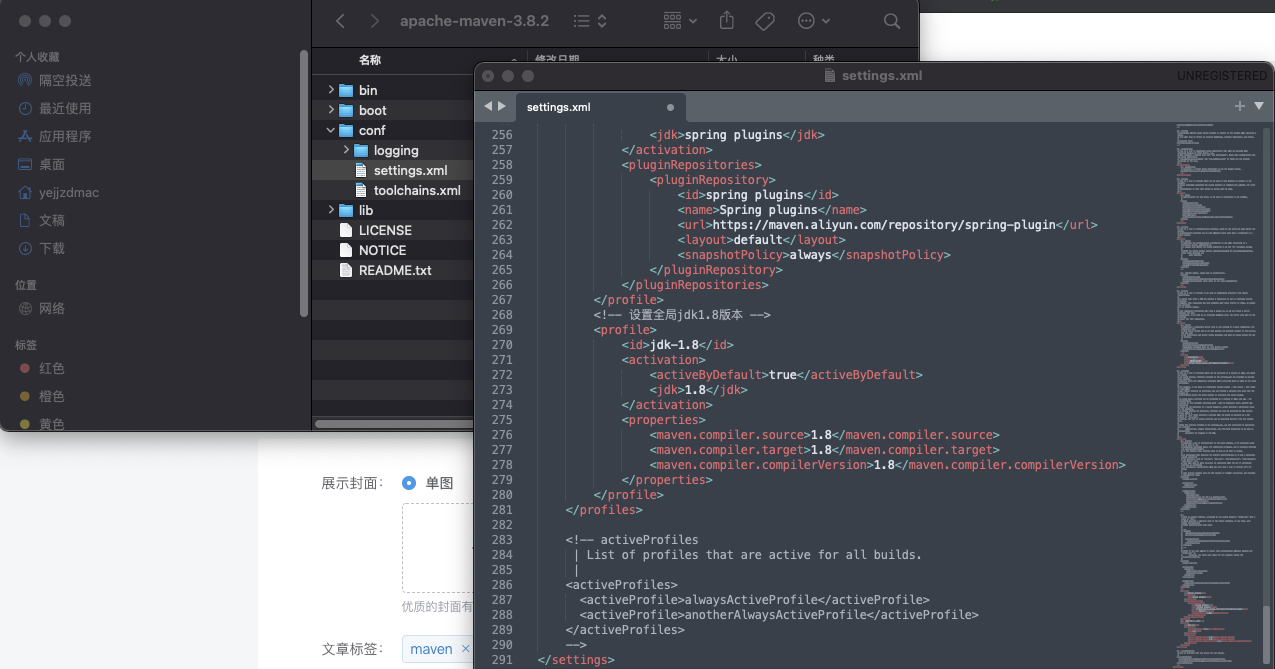Click the UNREGISTERED label
This screenshot has height=669, width=1275.
[1221, 76]
